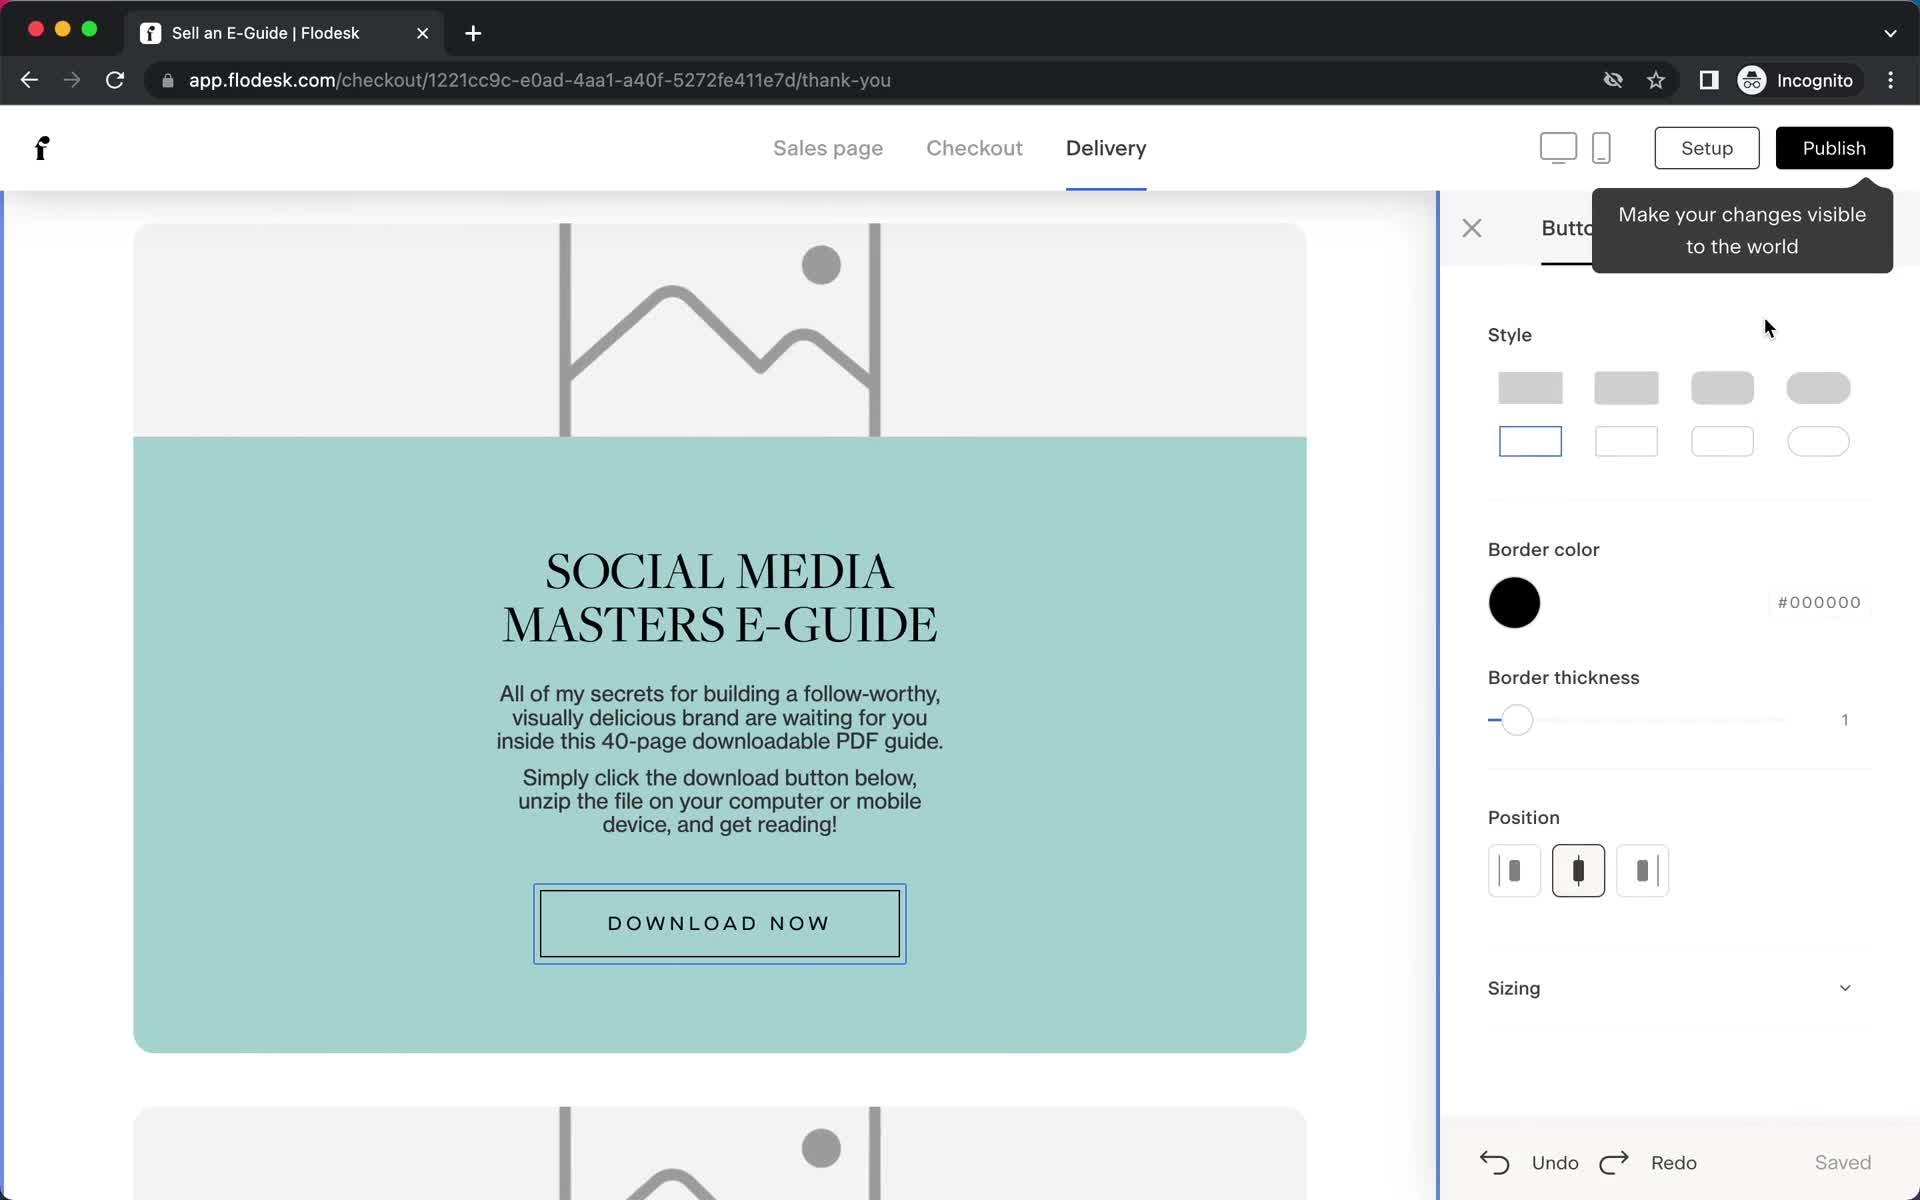Toggle center position alignment for button
This screenshot has width=1920, height=1200.
(x=1579, y=870)
